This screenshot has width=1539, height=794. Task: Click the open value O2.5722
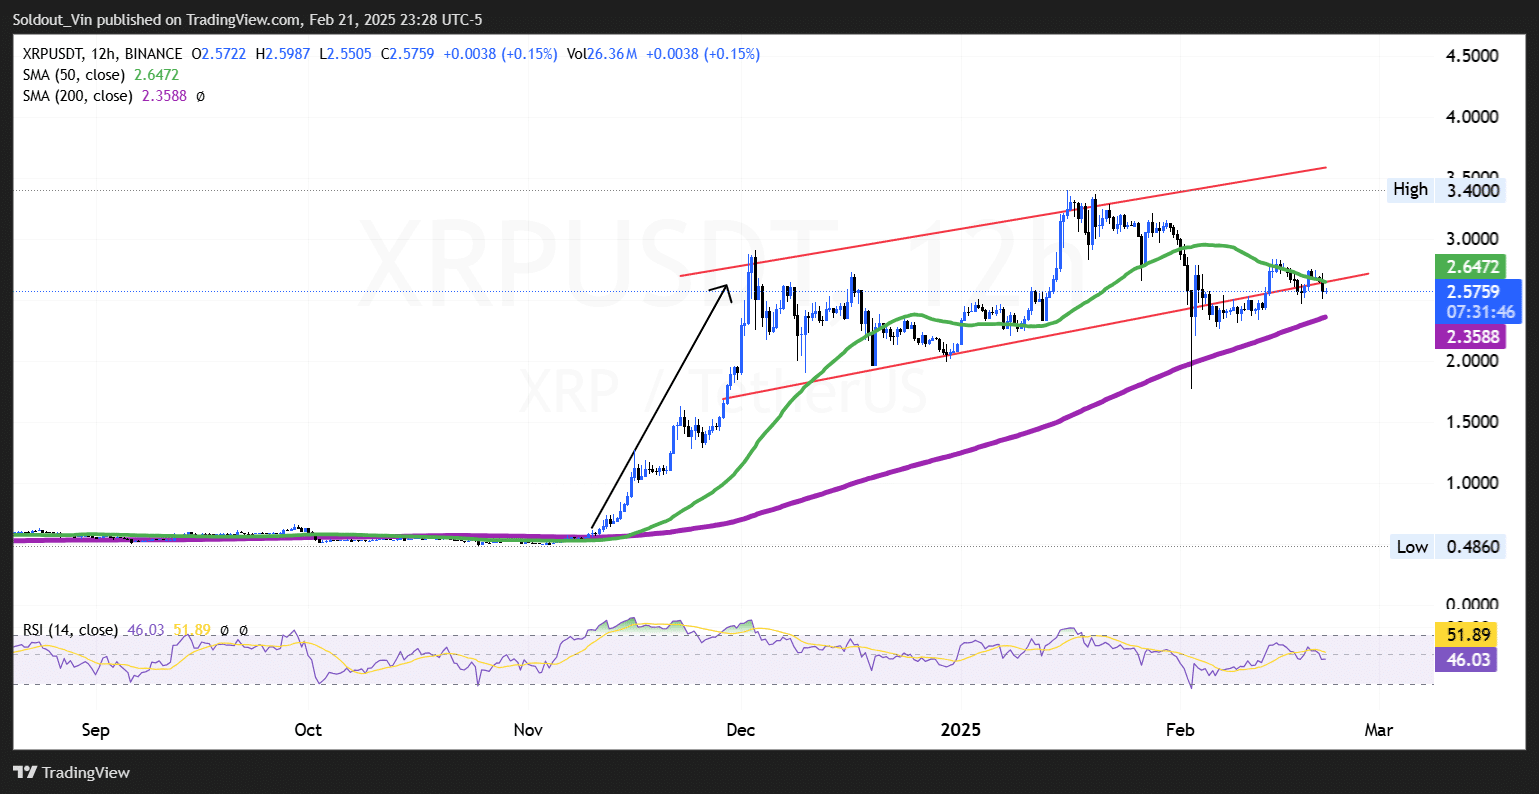219,54
